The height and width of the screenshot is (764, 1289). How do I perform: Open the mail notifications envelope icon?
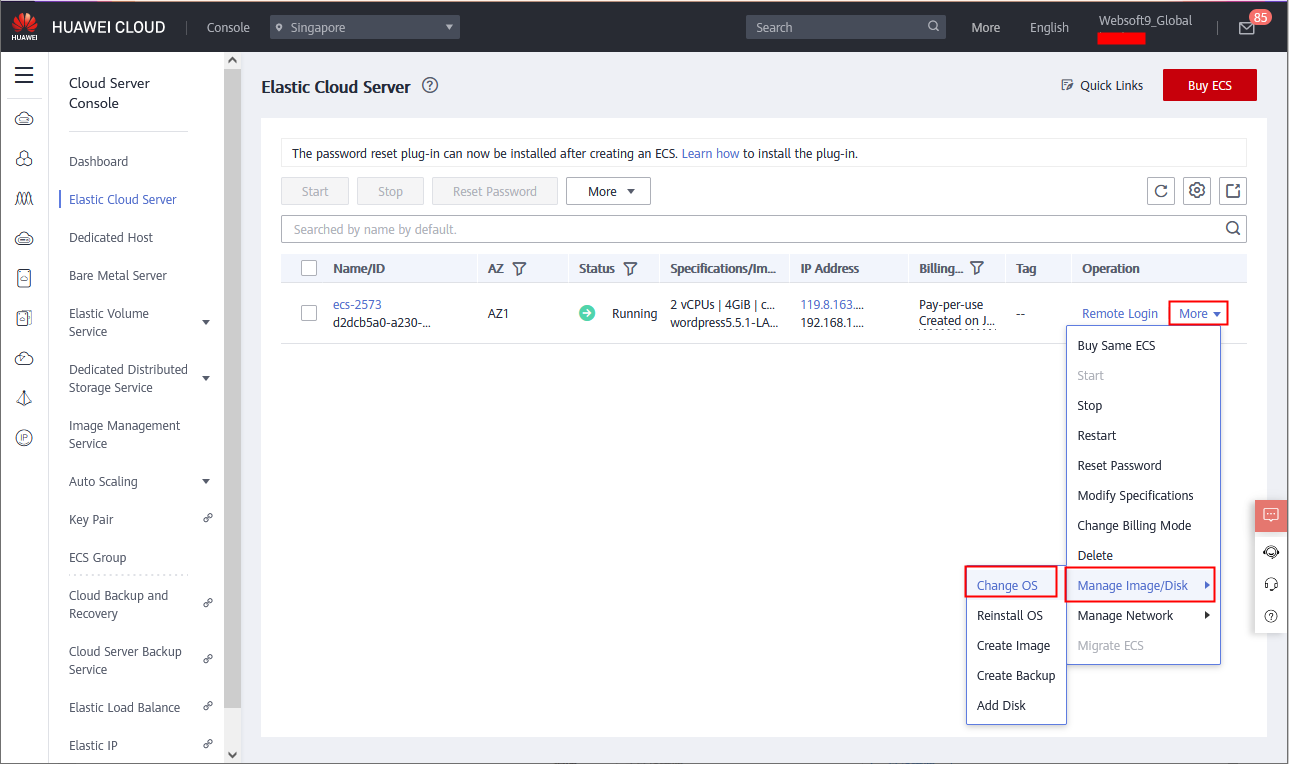[x=1246, y=28]
